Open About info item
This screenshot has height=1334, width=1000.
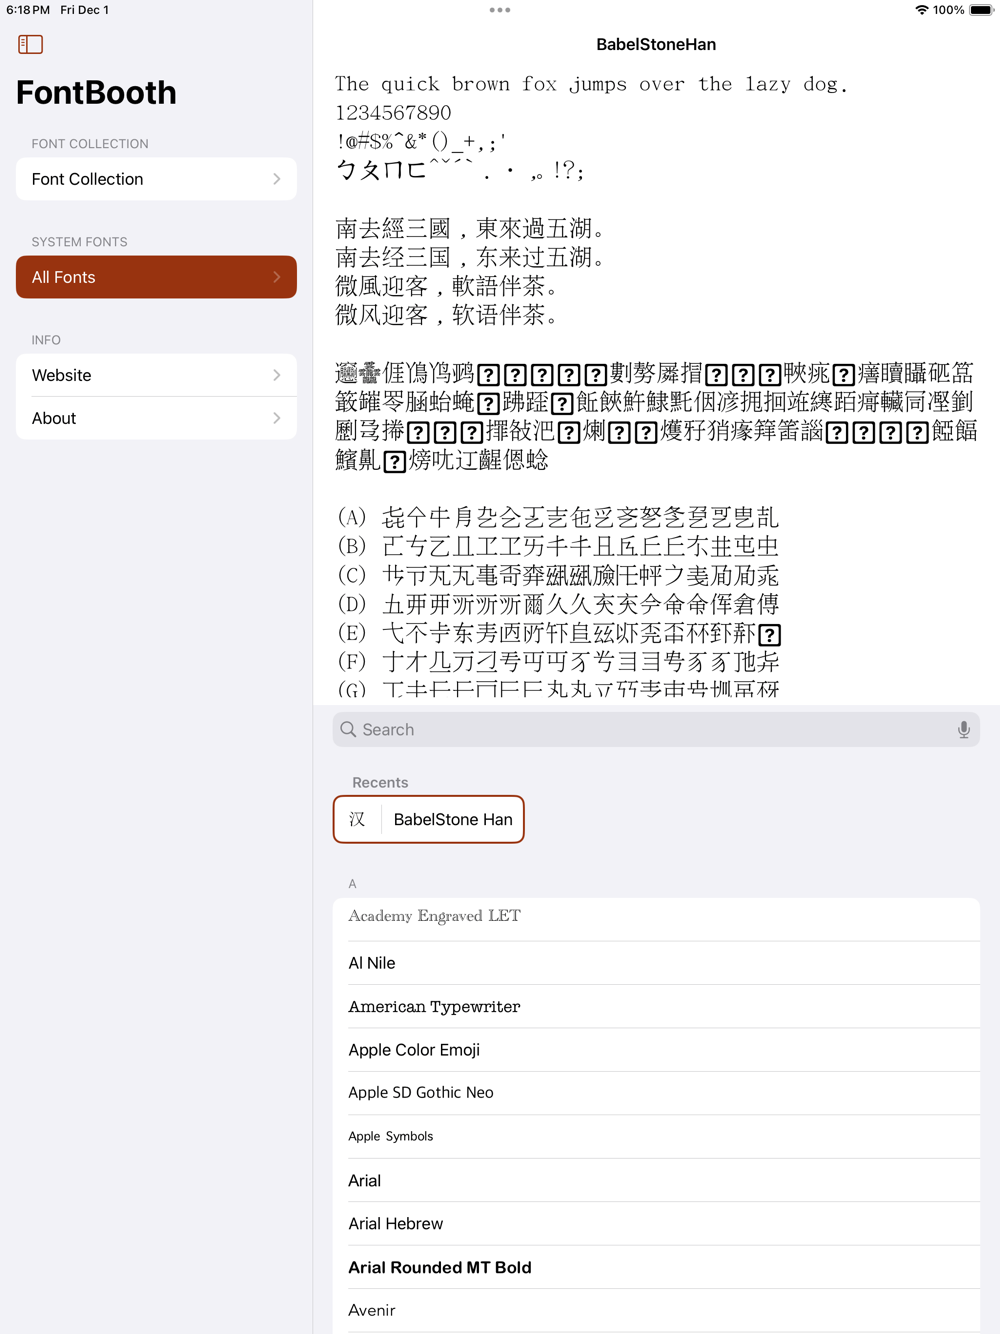[156, 418]
